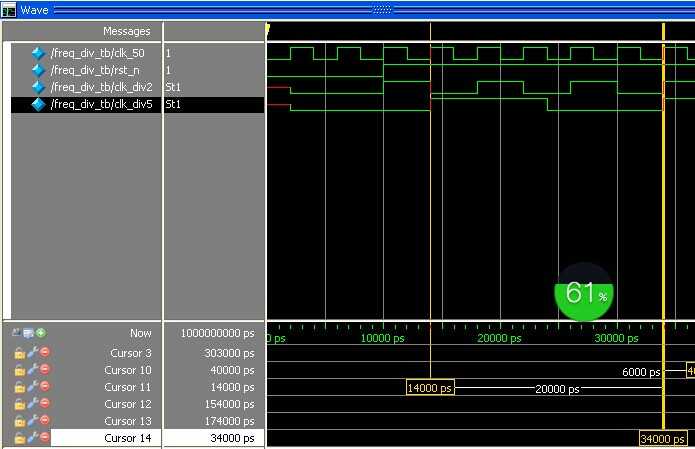Click the Now label in cursor pane

[x=141, y=333]
